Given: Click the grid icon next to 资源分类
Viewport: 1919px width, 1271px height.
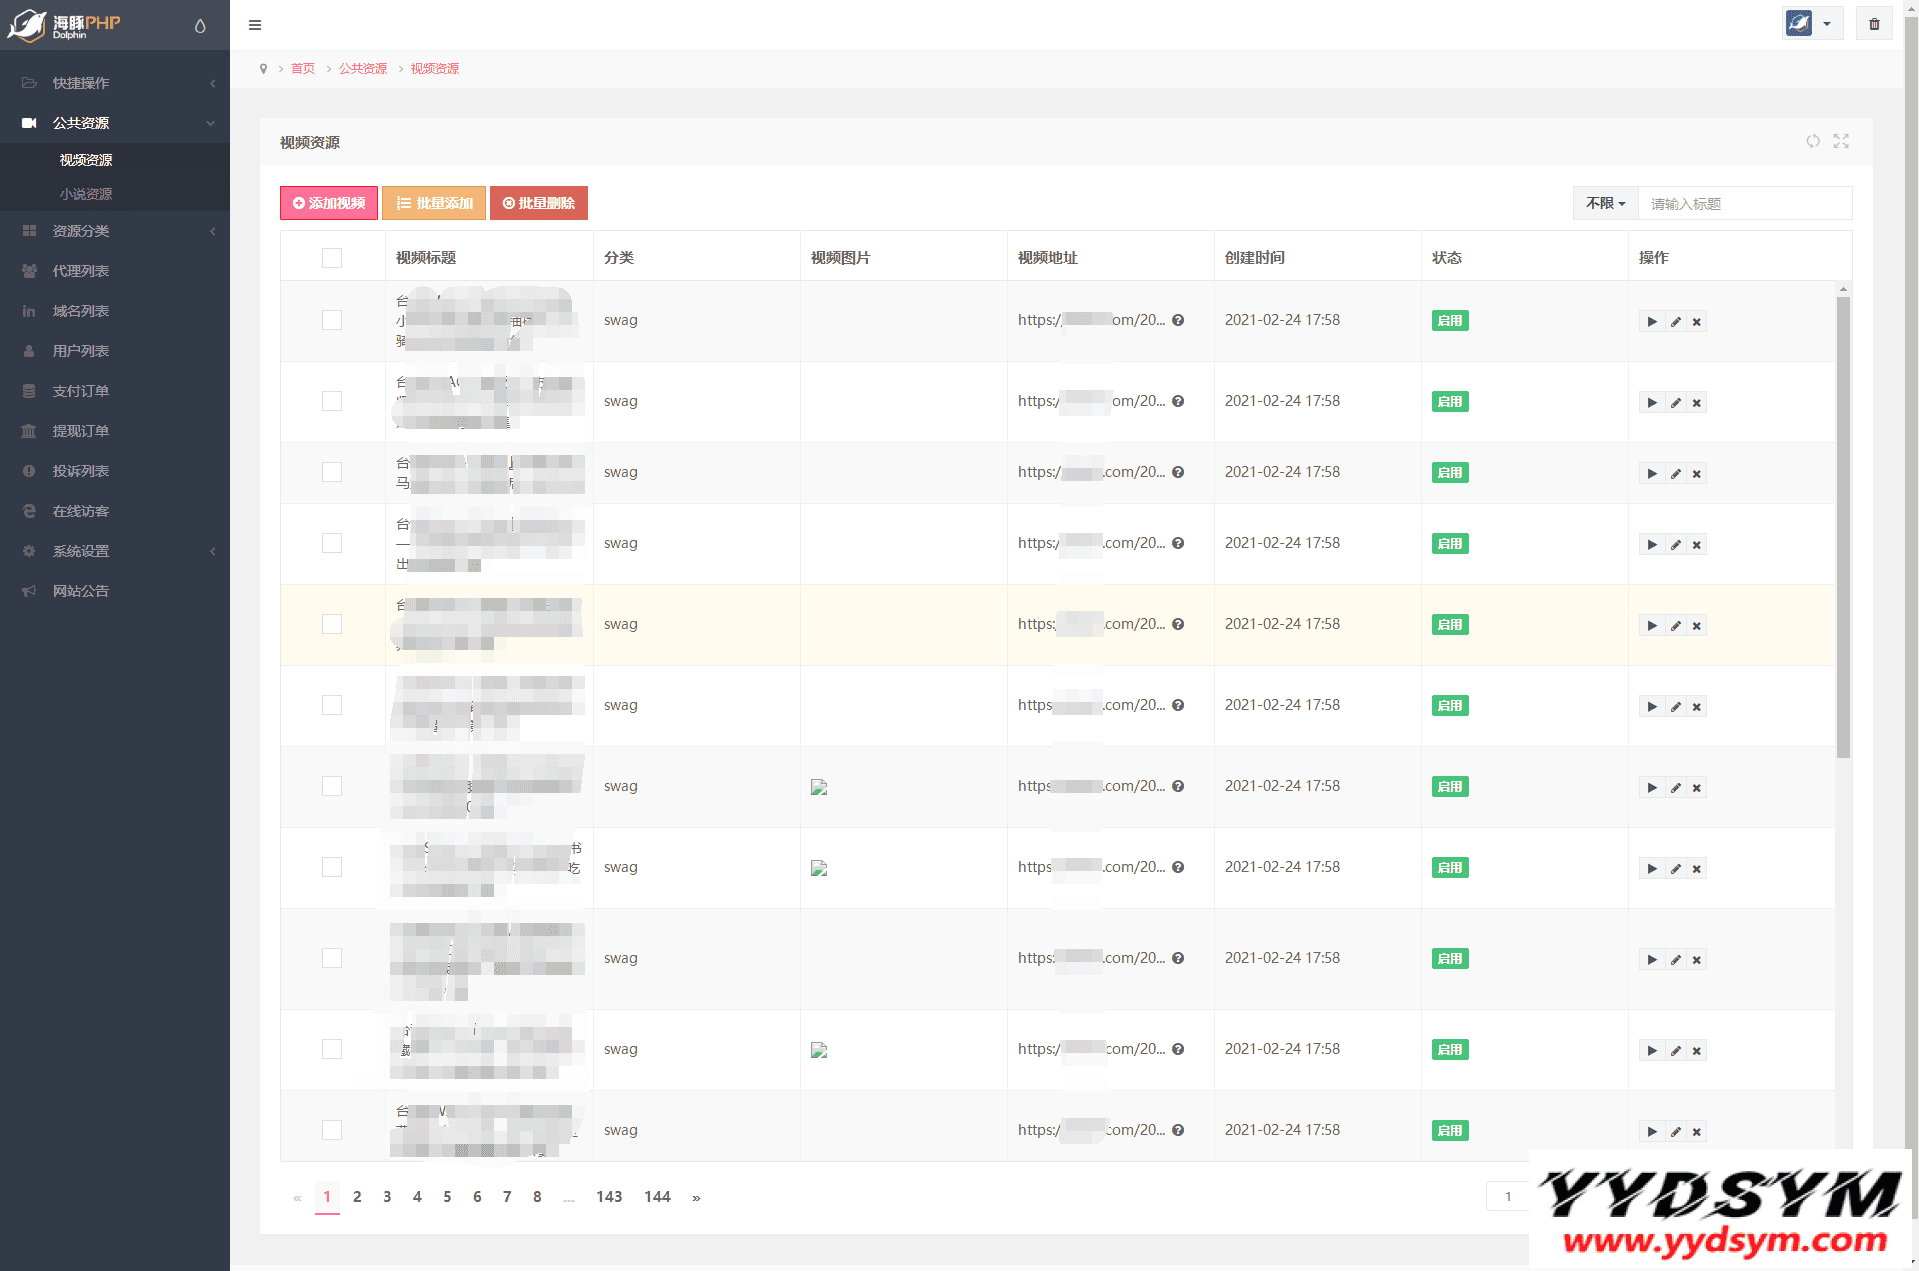Looking at the screenshot, I should pyautogui.click(x=29, y=231).
